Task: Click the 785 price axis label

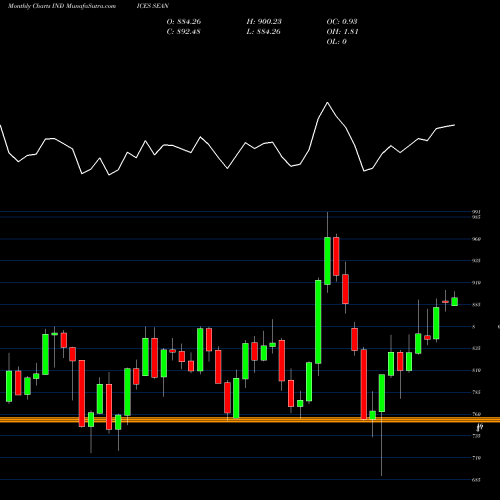Action: click(476, 392)
